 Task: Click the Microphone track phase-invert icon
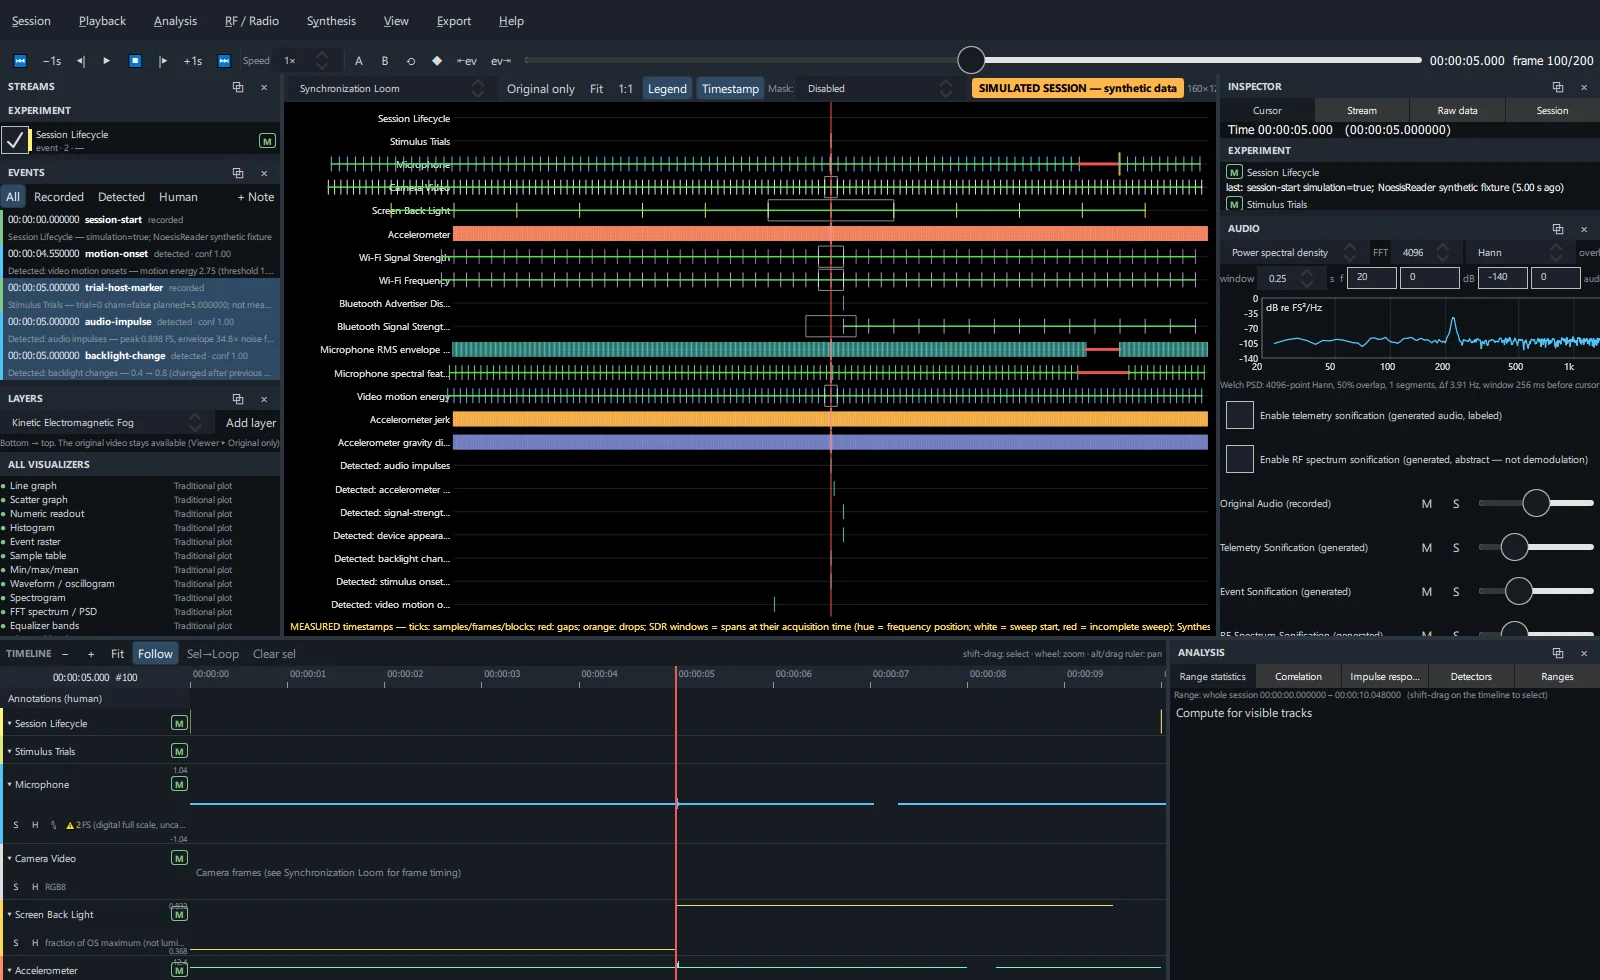pos(53,825)
